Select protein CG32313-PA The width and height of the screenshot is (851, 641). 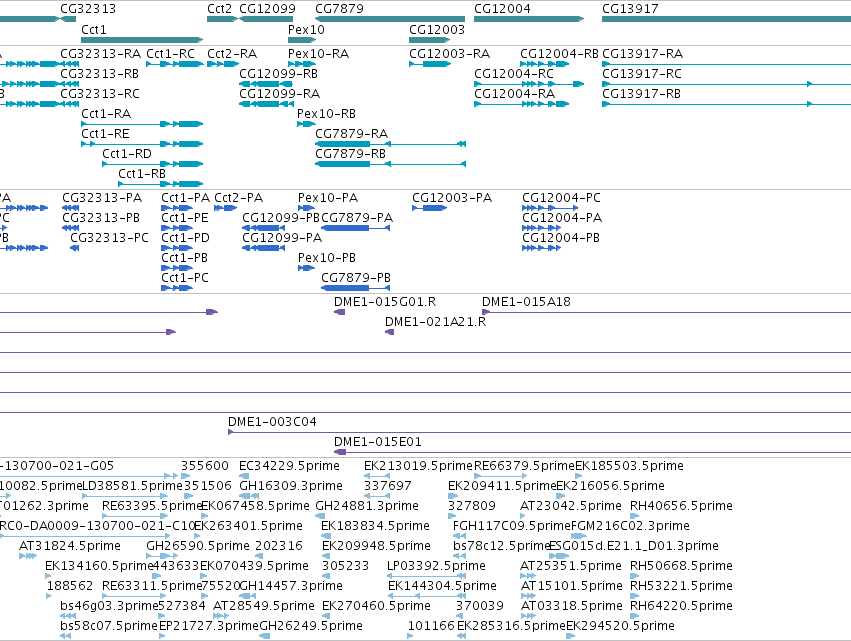(102, 198)
